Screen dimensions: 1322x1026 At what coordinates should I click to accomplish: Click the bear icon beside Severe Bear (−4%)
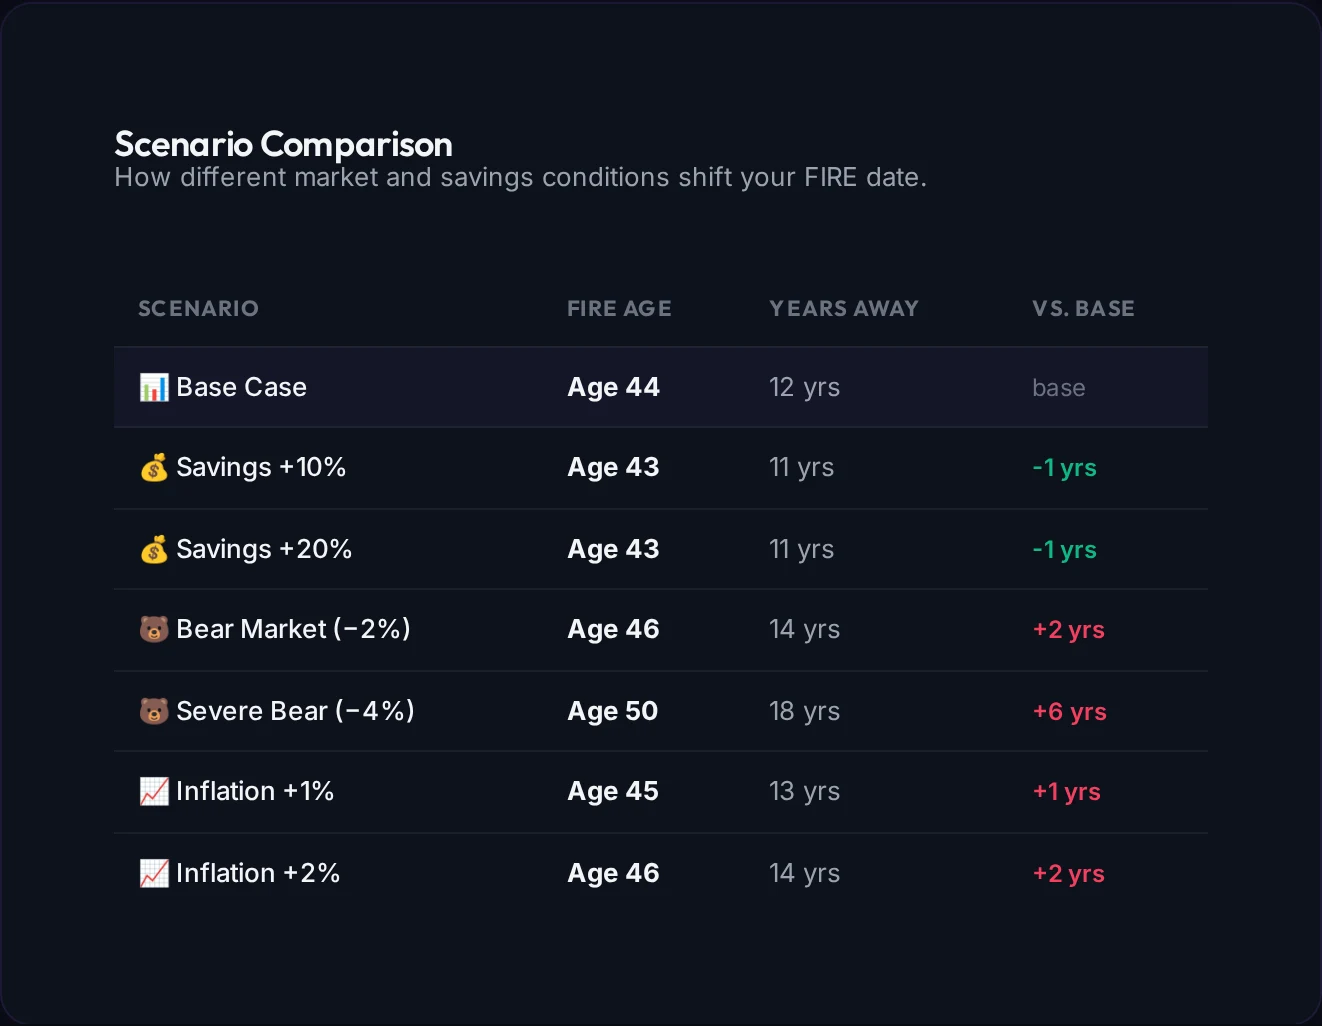click(x=154, y=711)
